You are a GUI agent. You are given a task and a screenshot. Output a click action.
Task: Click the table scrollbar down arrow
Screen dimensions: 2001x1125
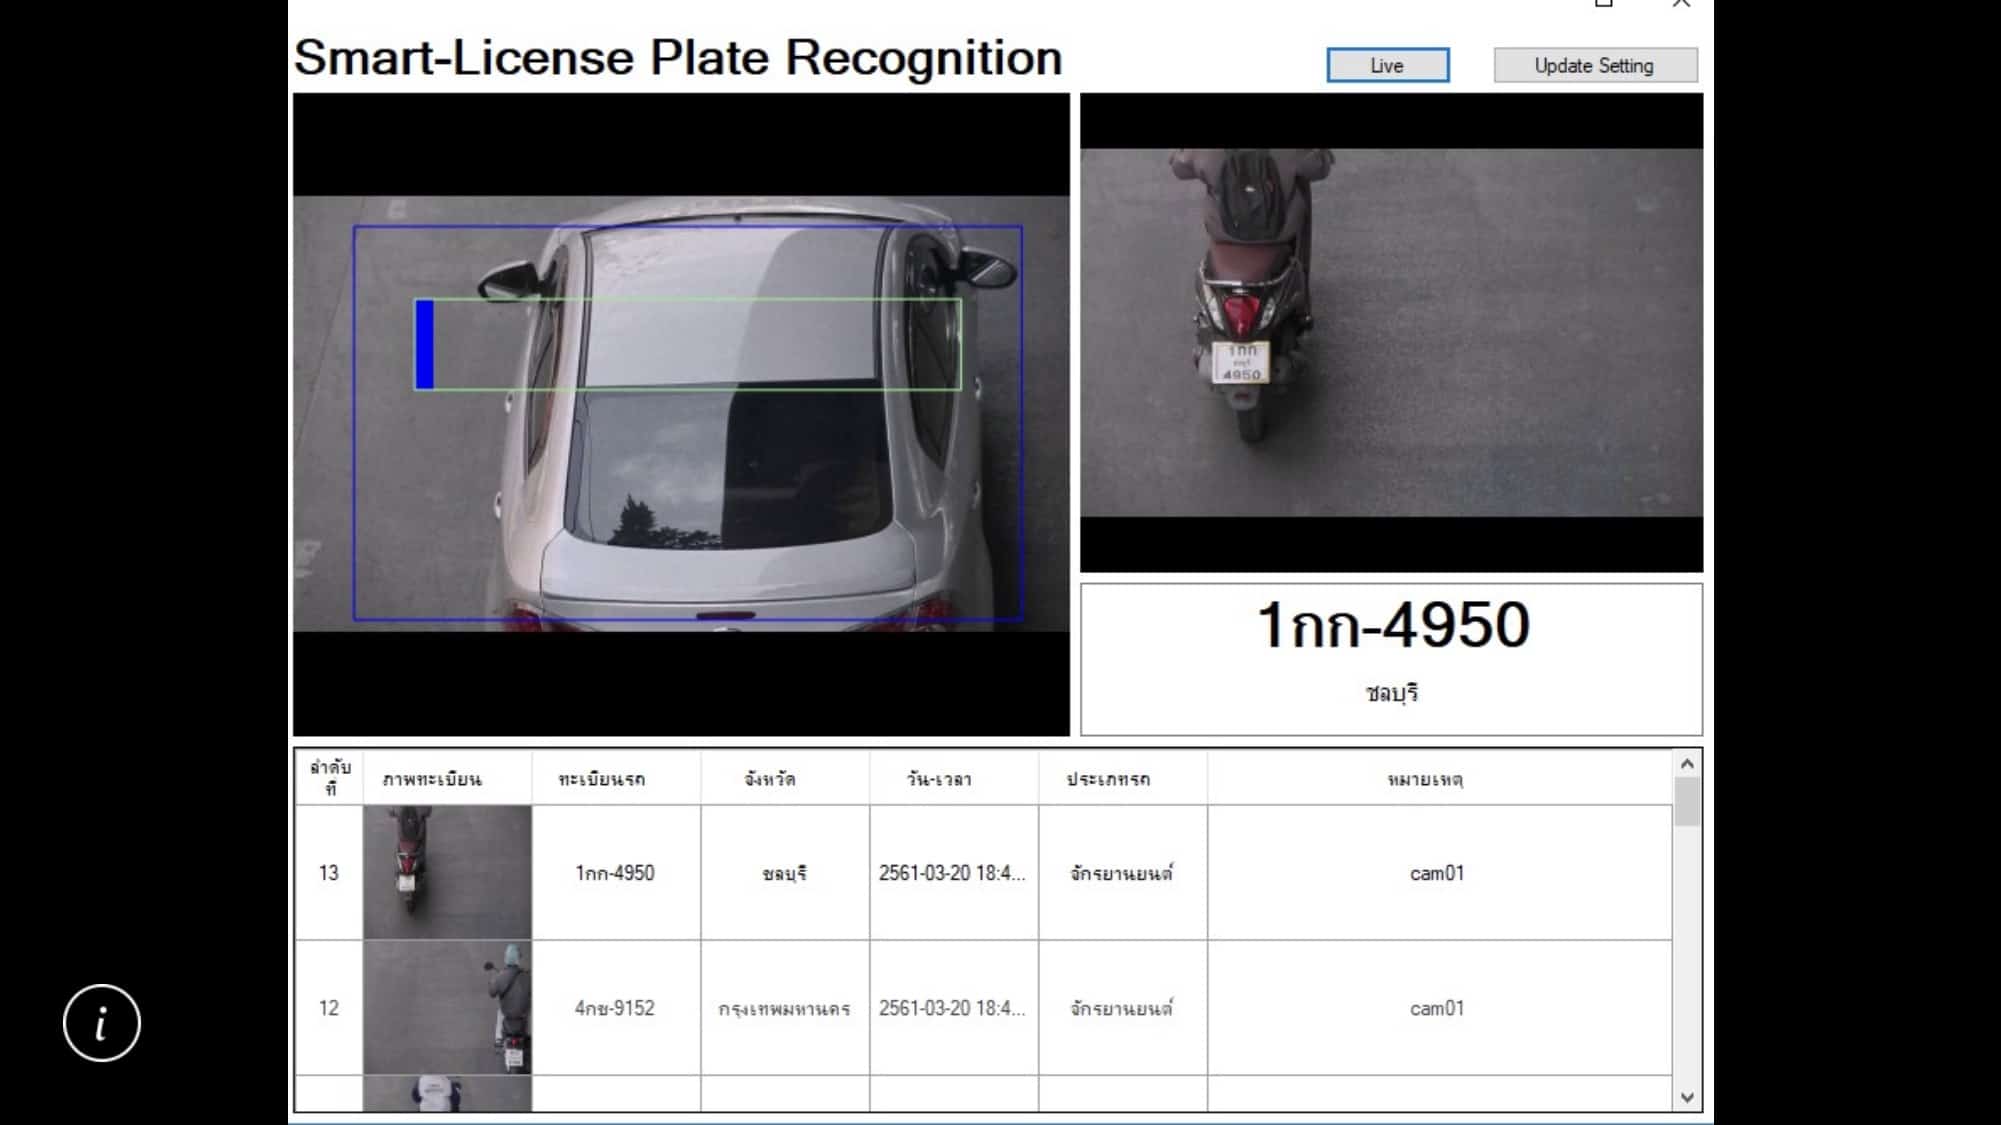[1687, 1097]
